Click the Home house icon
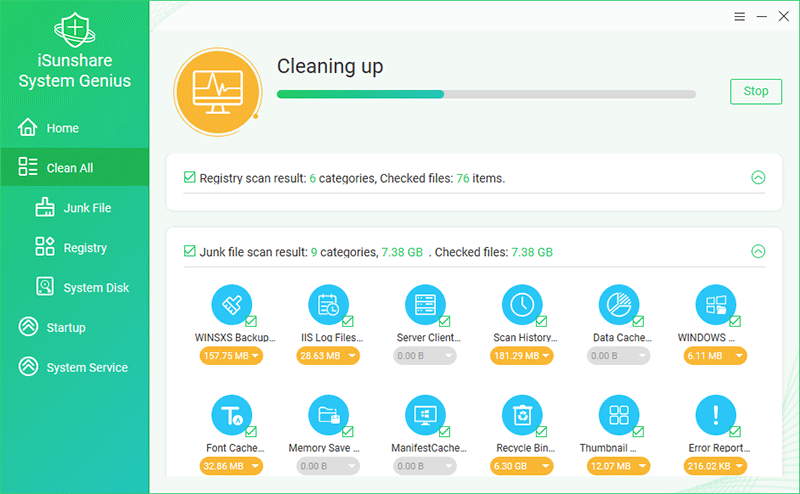Viewport: 800px width, 494px height. click(x=28, y=127)
